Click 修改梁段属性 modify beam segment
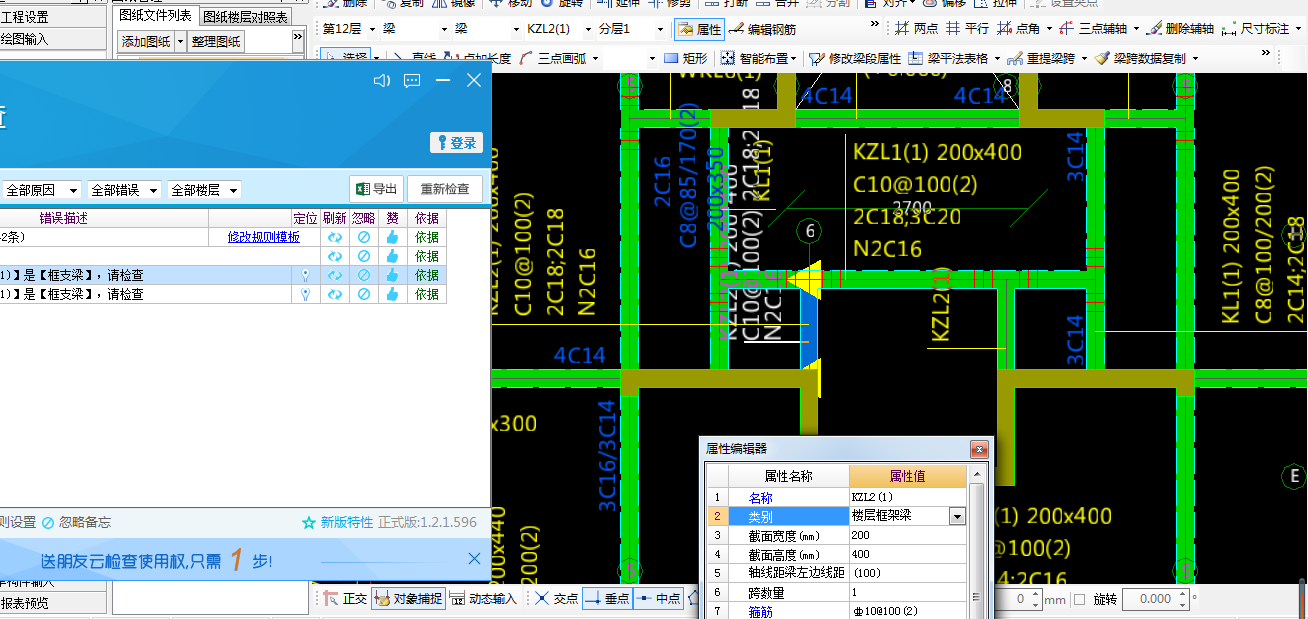The height and width of the screenshot is (619, 1308). pyautogui.click(x=855, y=59)
